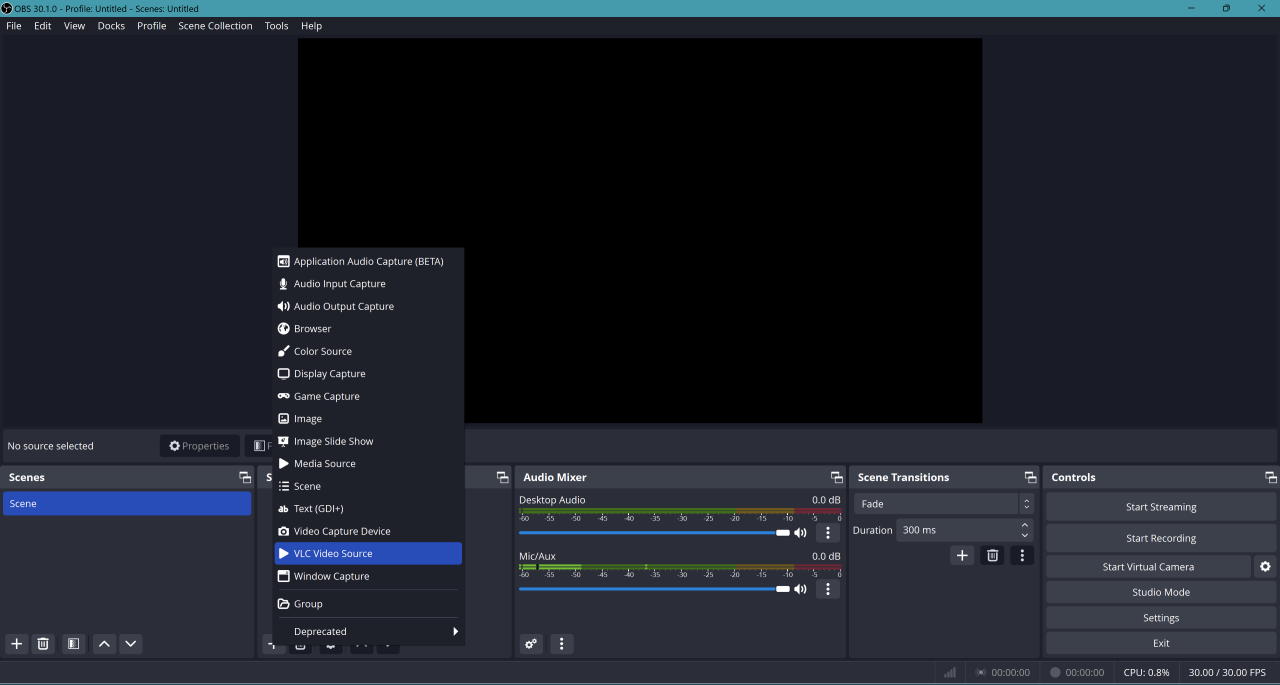Open scene filters via the filter icon
1280x685 pixels.
point(73,644)
